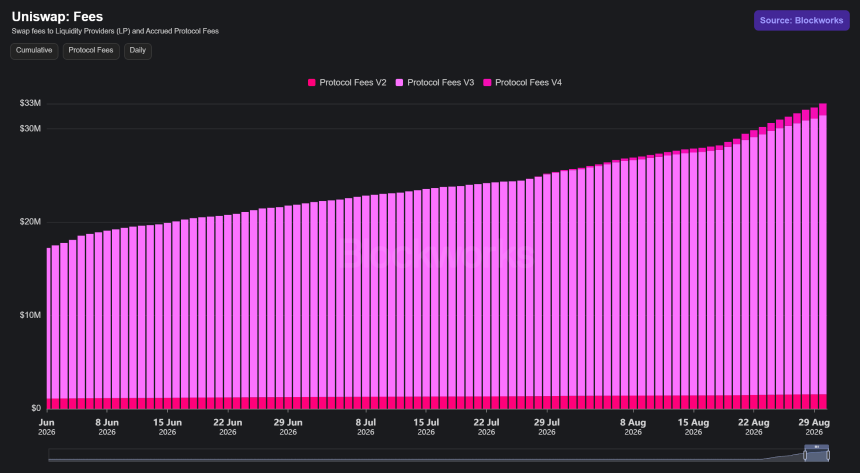Click the Uniswap: Fees title
The image size is (860, 473).
57,17
